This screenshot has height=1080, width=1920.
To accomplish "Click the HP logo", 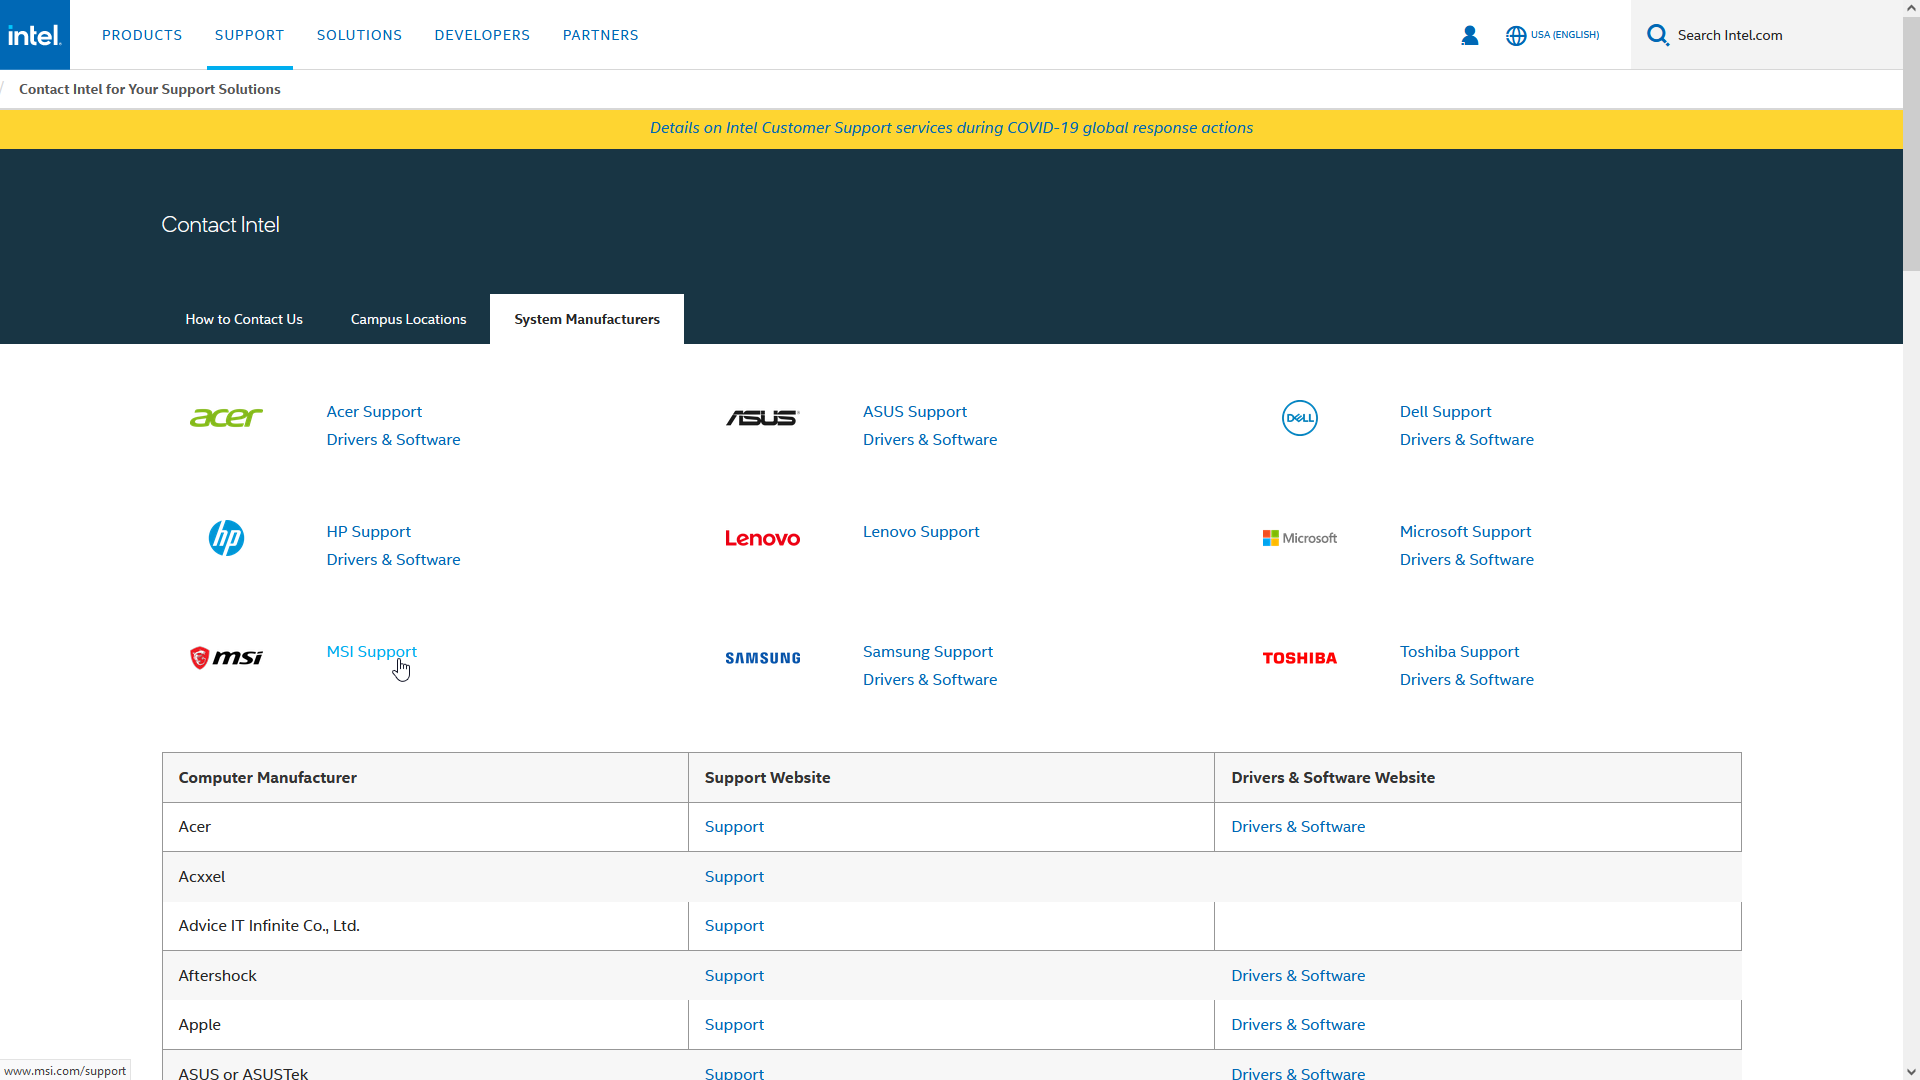I will pyautogui.click(x=226, y=538).
